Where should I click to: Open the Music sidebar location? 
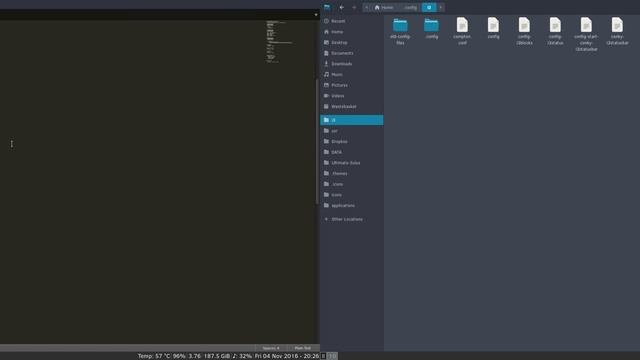pos(351,74)
